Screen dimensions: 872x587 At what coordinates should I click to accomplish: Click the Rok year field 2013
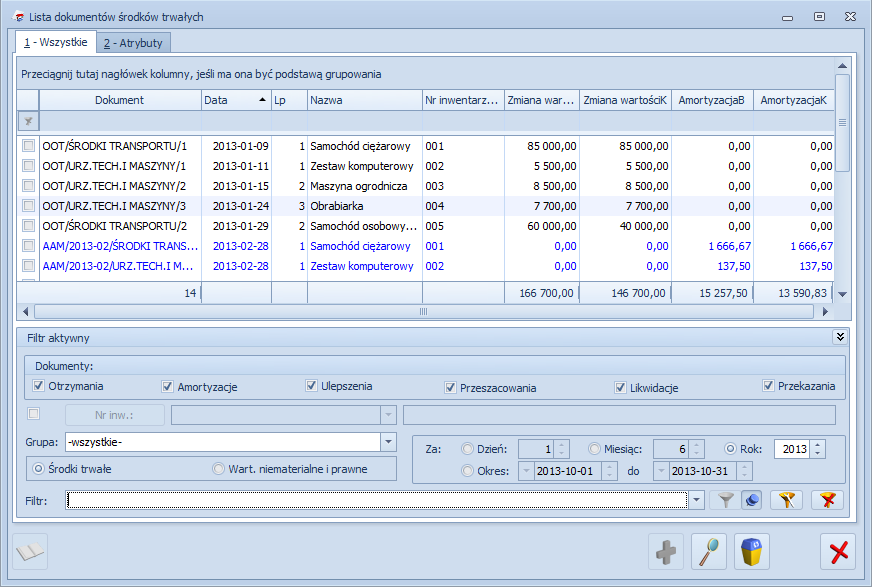click(793, 449)
